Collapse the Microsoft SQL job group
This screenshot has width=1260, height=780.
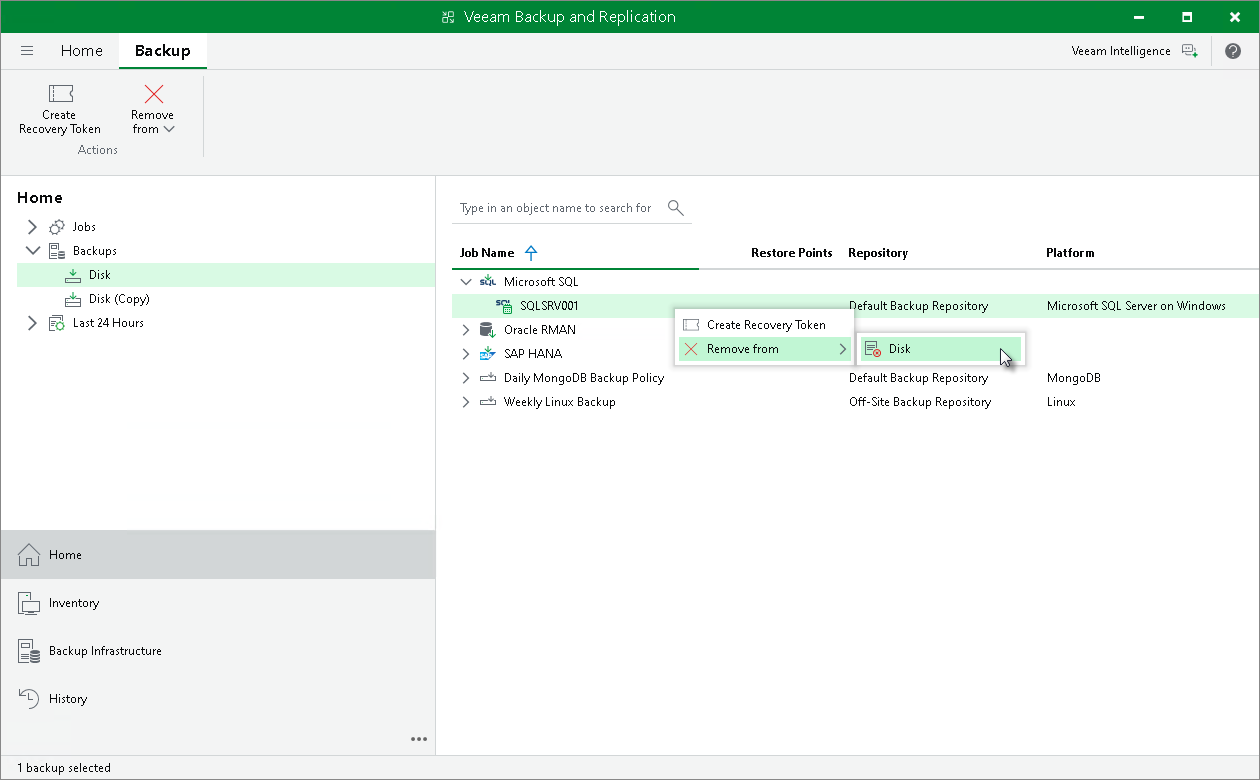[465, 282]
